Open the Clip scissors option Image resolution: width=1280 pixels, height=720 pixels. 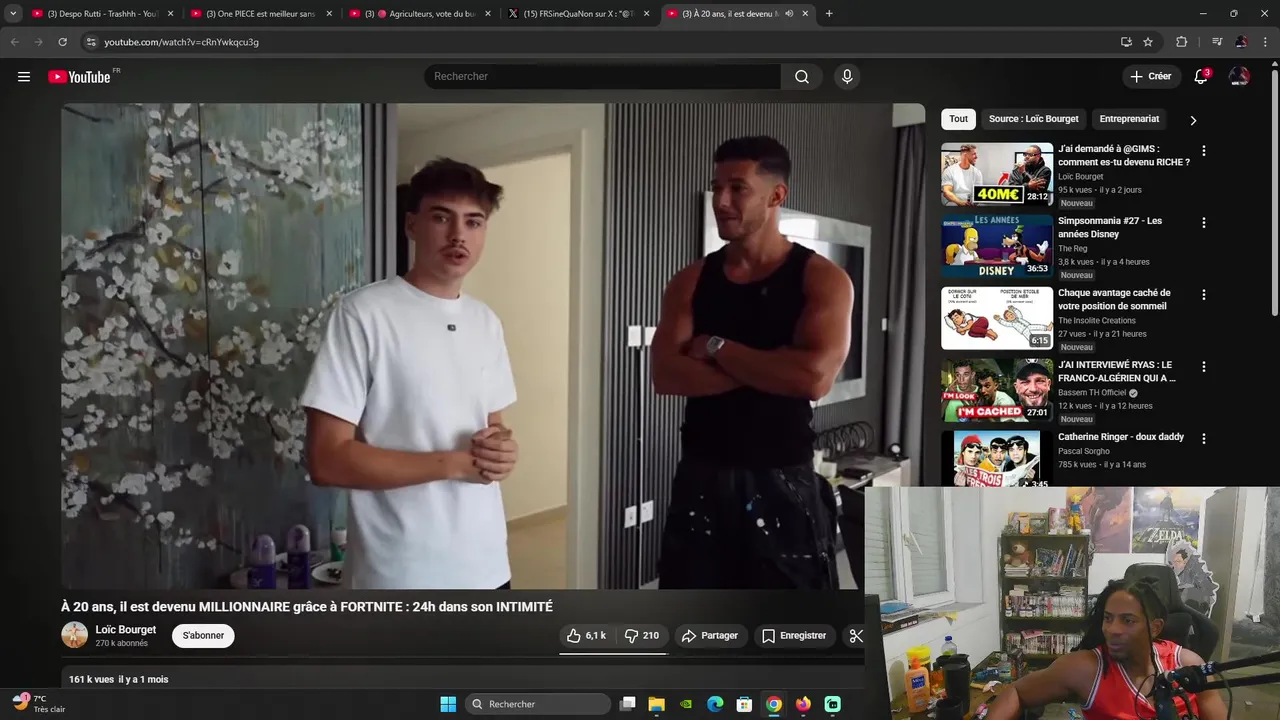[x=855, y=636]
